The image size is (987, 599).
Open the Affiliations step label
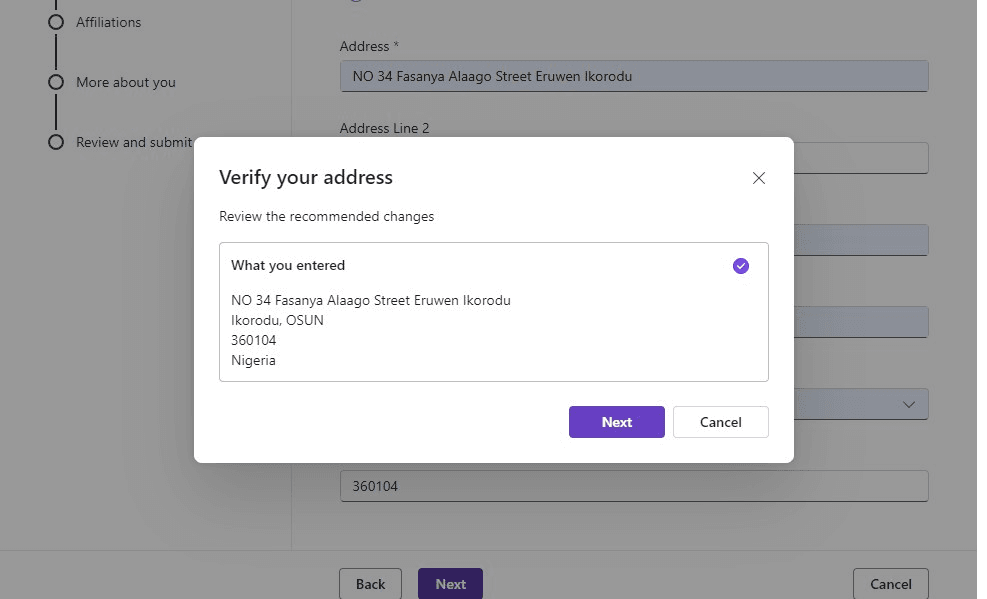tap(108, 22)
